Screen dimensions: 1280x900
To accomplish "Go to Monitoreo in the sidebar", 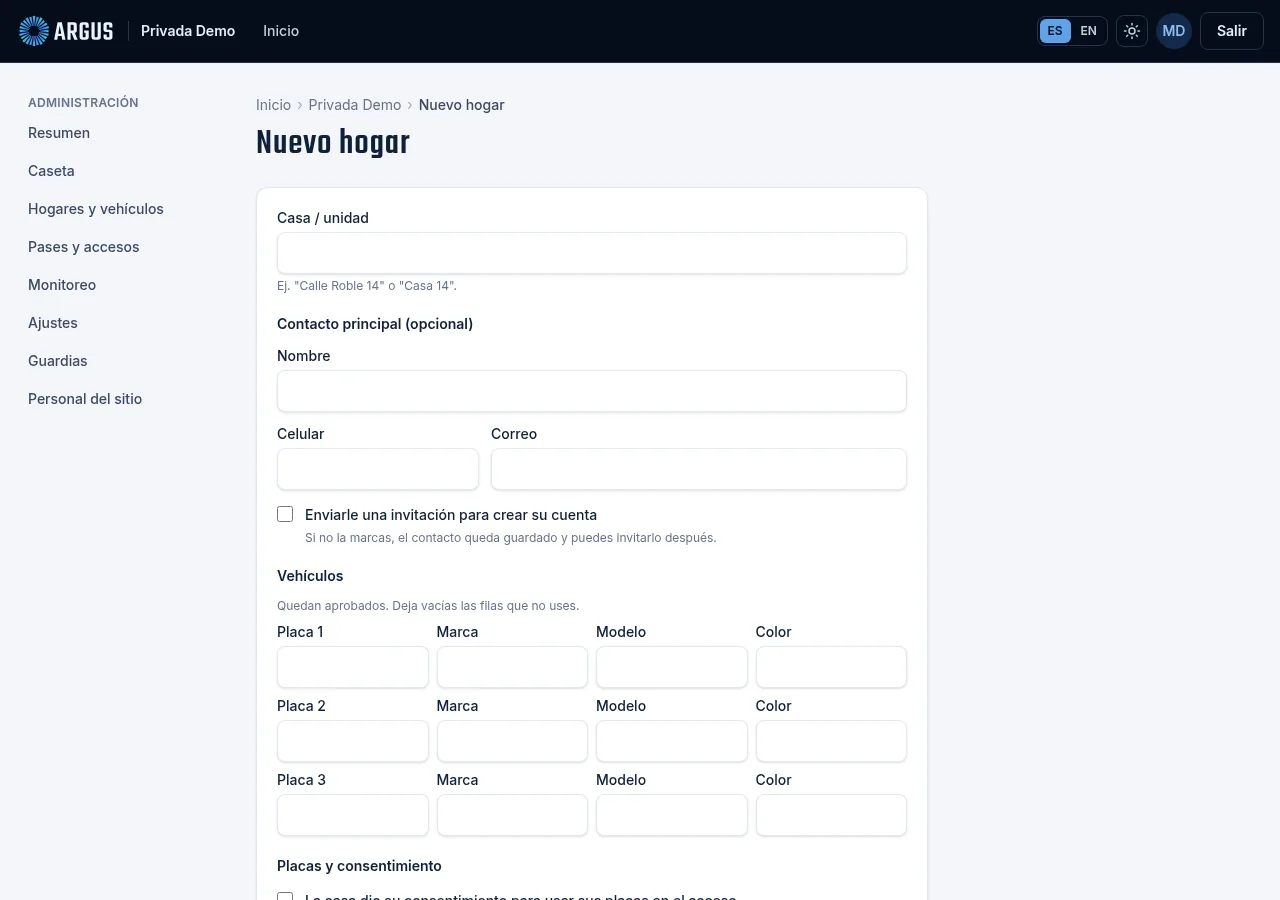I will 62,285.
